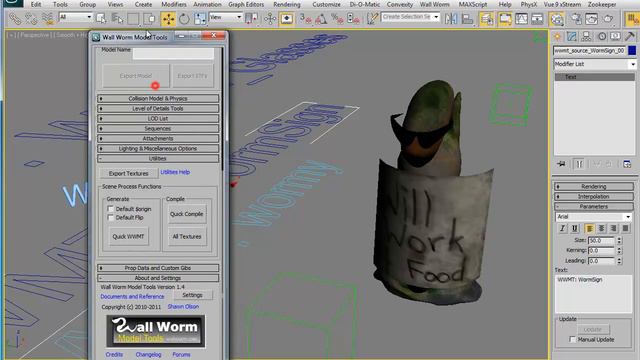Open the Layer Manager icon
The width and height of the screenshot is (640, 360).
click(x=486, y=19)
